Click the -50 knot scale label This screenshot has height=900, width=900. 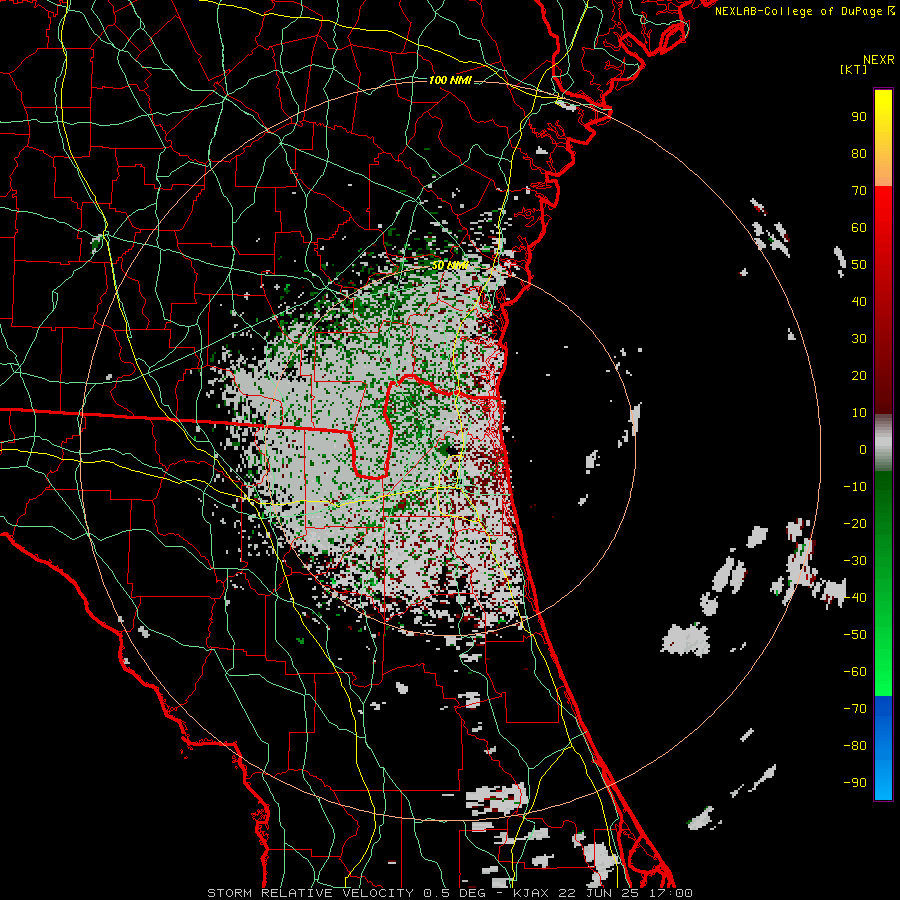855,634
